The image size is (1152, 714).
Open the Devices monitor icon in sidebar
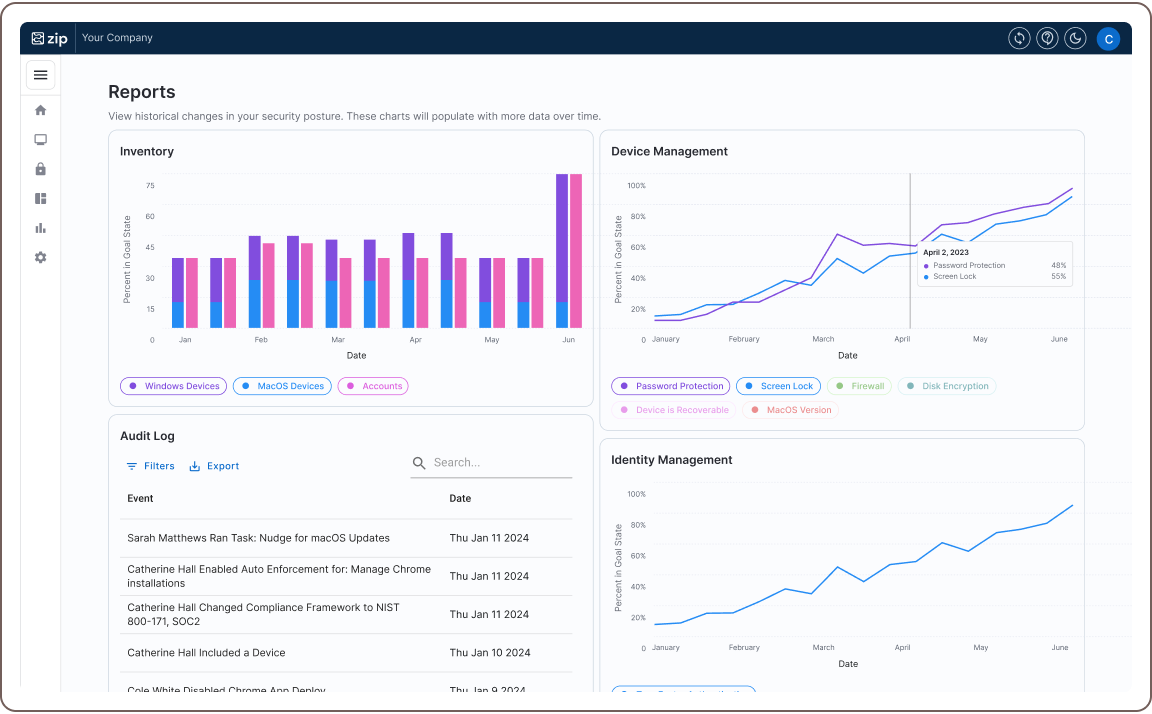point(40,139)
